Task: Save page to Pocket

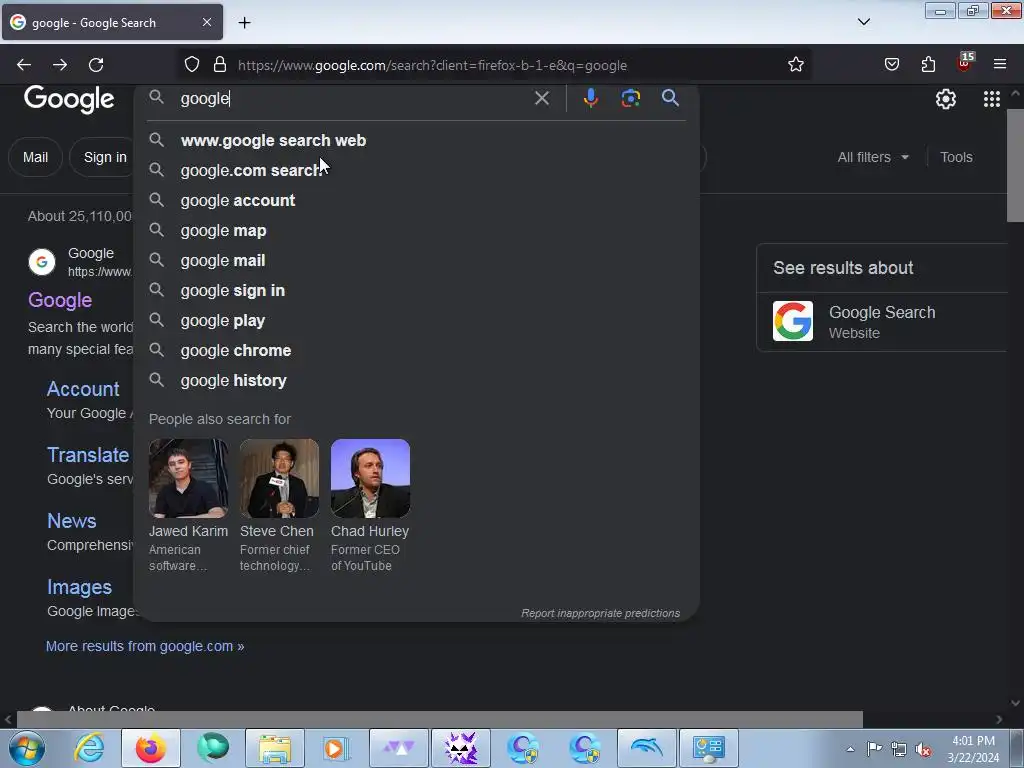Action: [x=891, y=65]
